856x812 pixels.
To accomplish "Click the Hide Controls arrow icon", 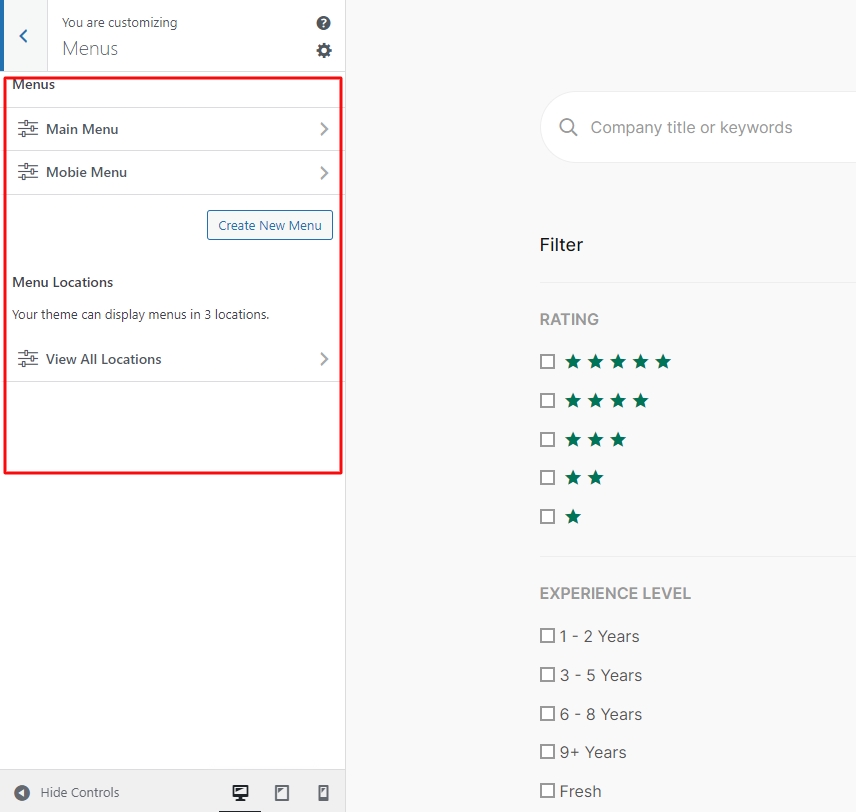I will pyautogui.click(x=22, y=793).
